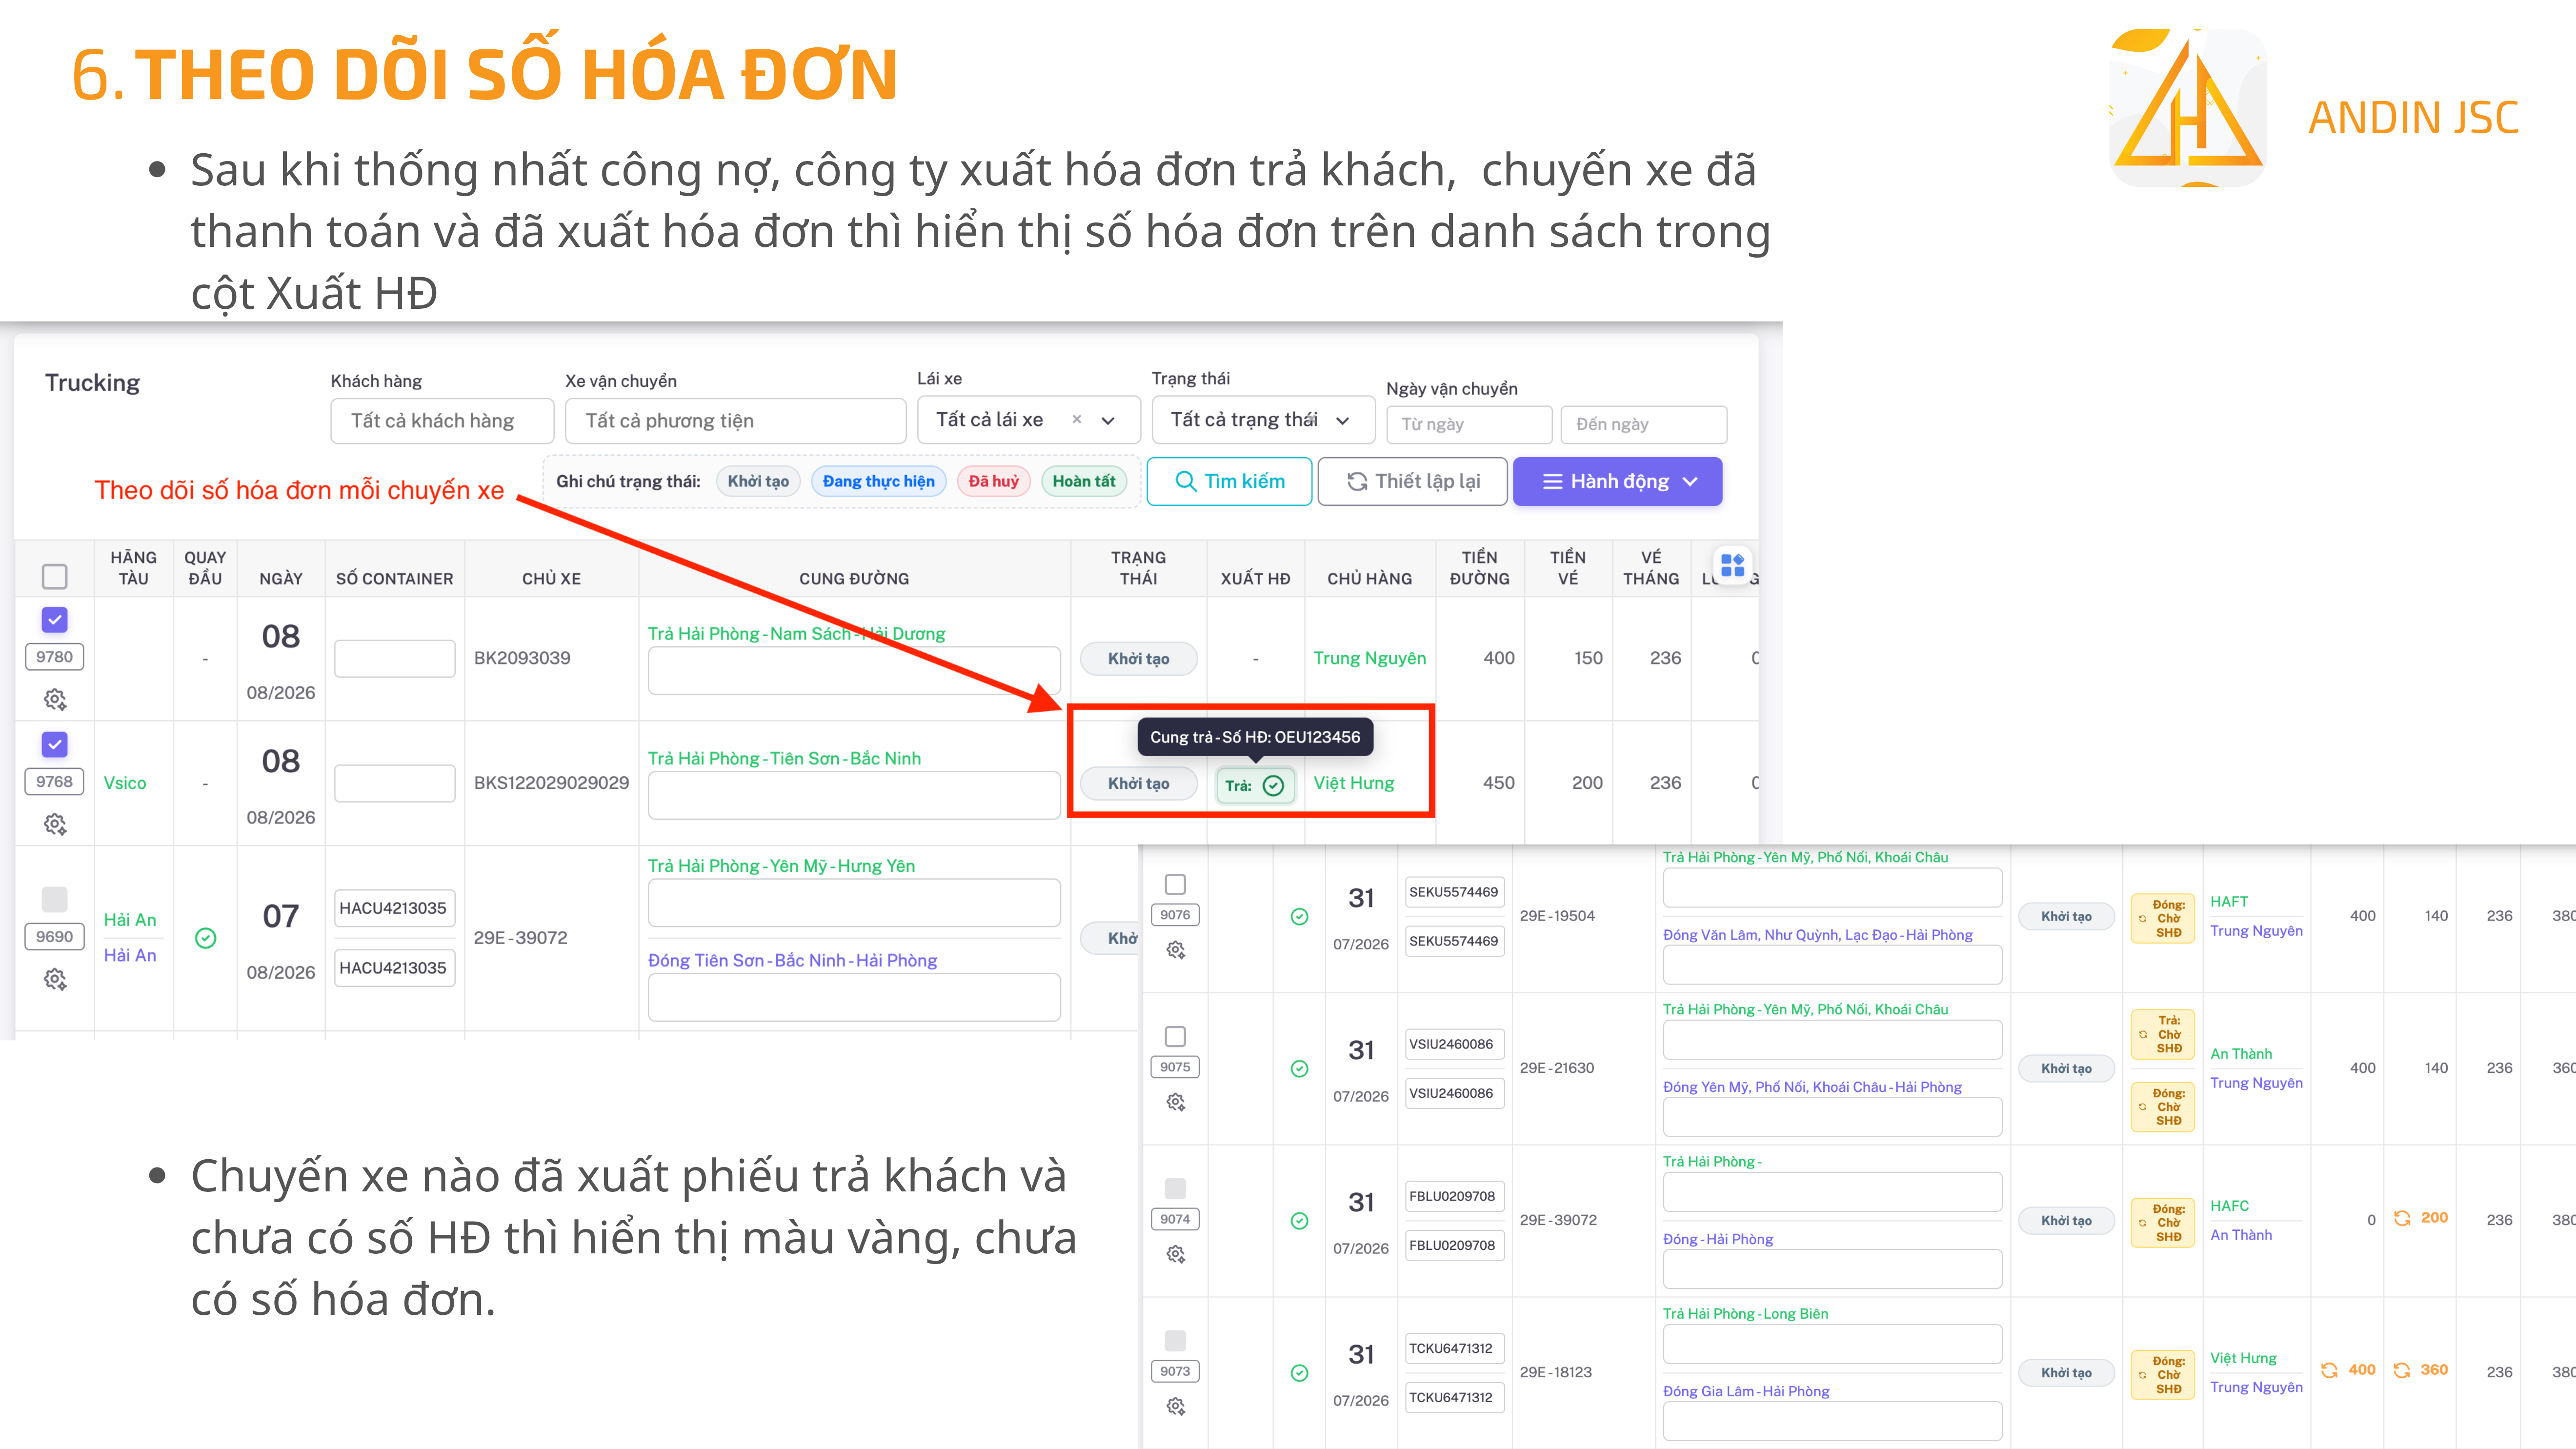The width and height of the screenshot is (2576, 1449).
Task: Click the Đóng Chờ SHĐ badge in row 9073
Action: pyautogui.click(x=2162, y=1374)
